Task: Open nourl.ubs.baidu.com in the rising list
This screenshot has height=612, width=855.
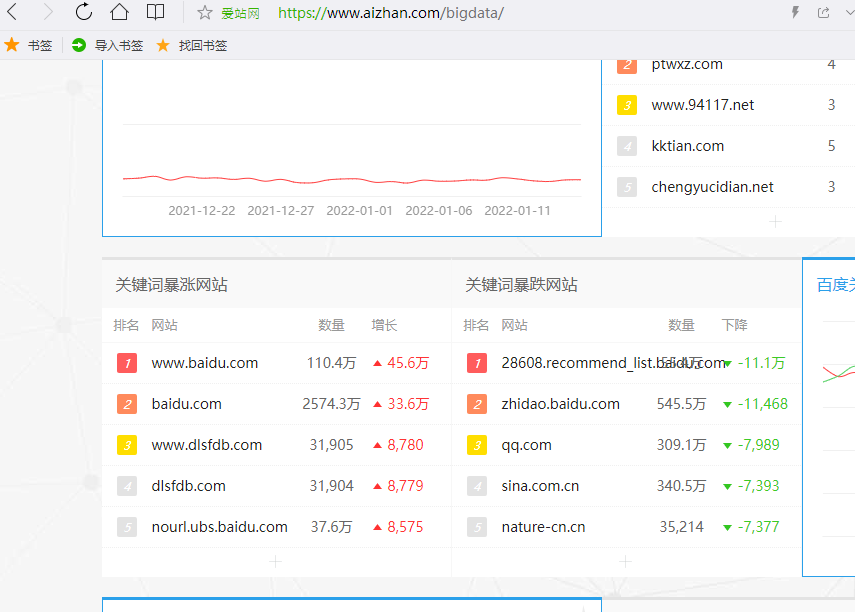Action: pyautogui.click(x=219, y=527)
